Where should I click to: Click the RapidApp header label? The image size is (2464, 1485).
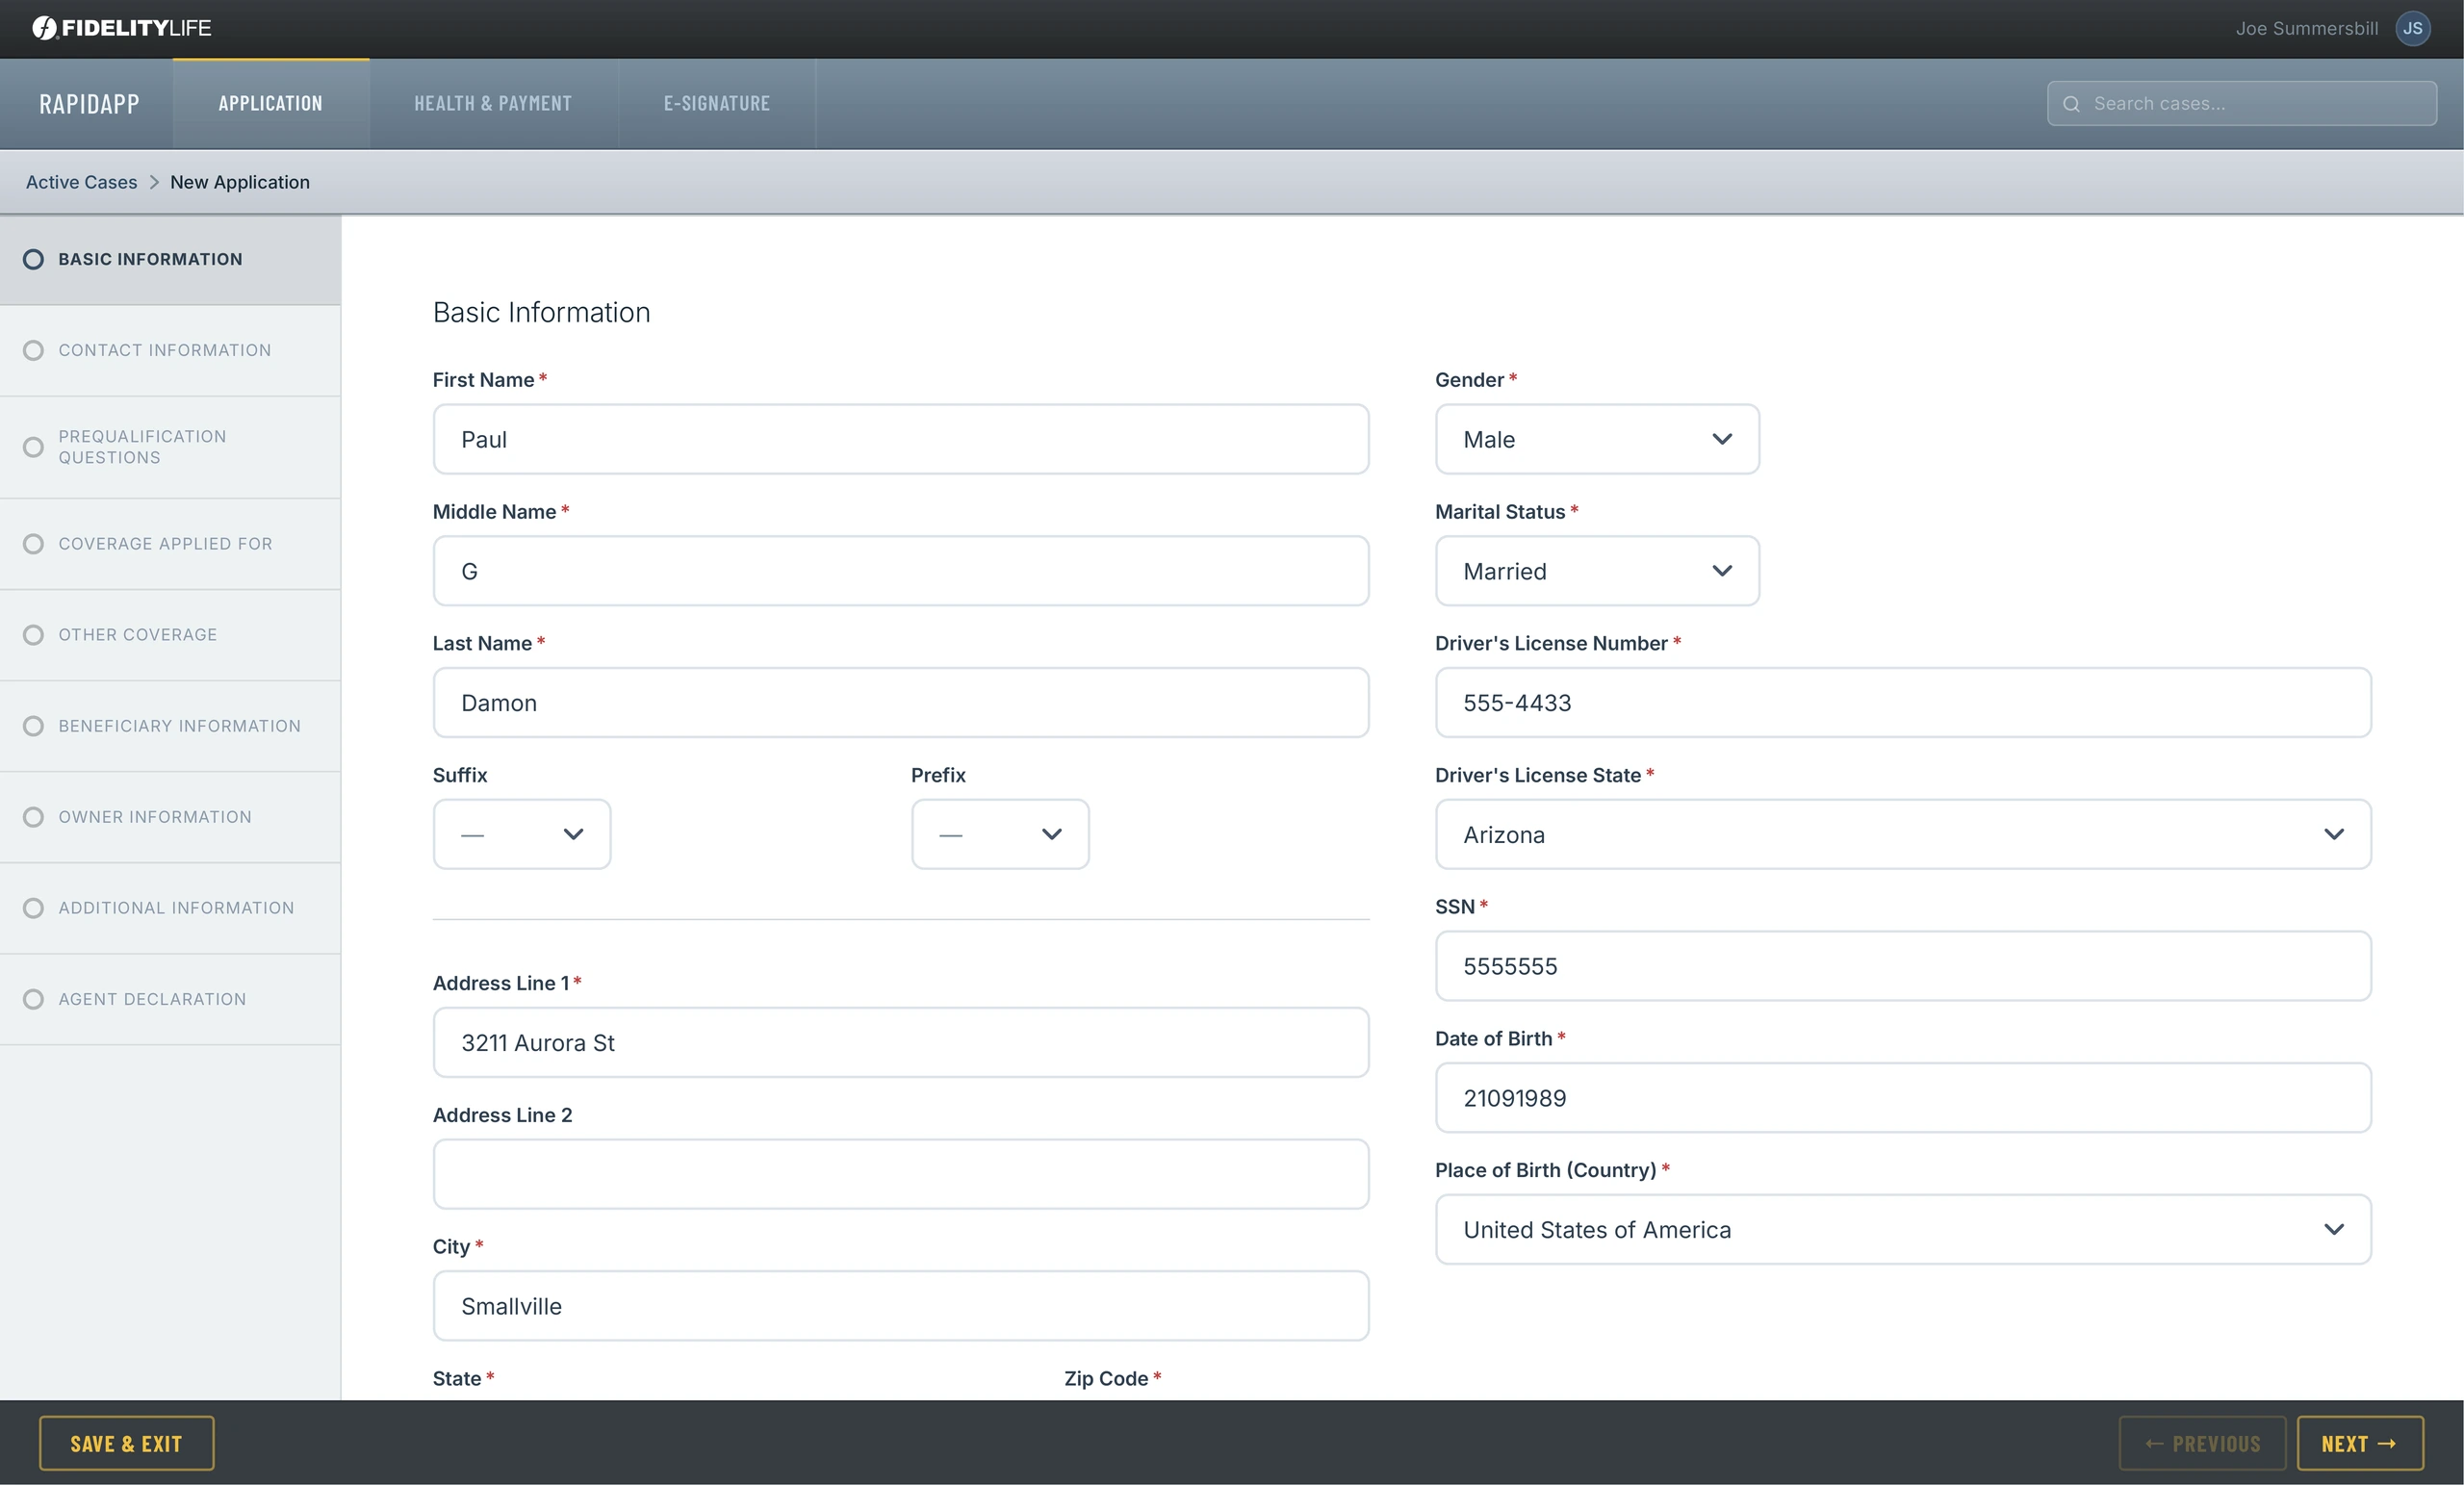89,104
